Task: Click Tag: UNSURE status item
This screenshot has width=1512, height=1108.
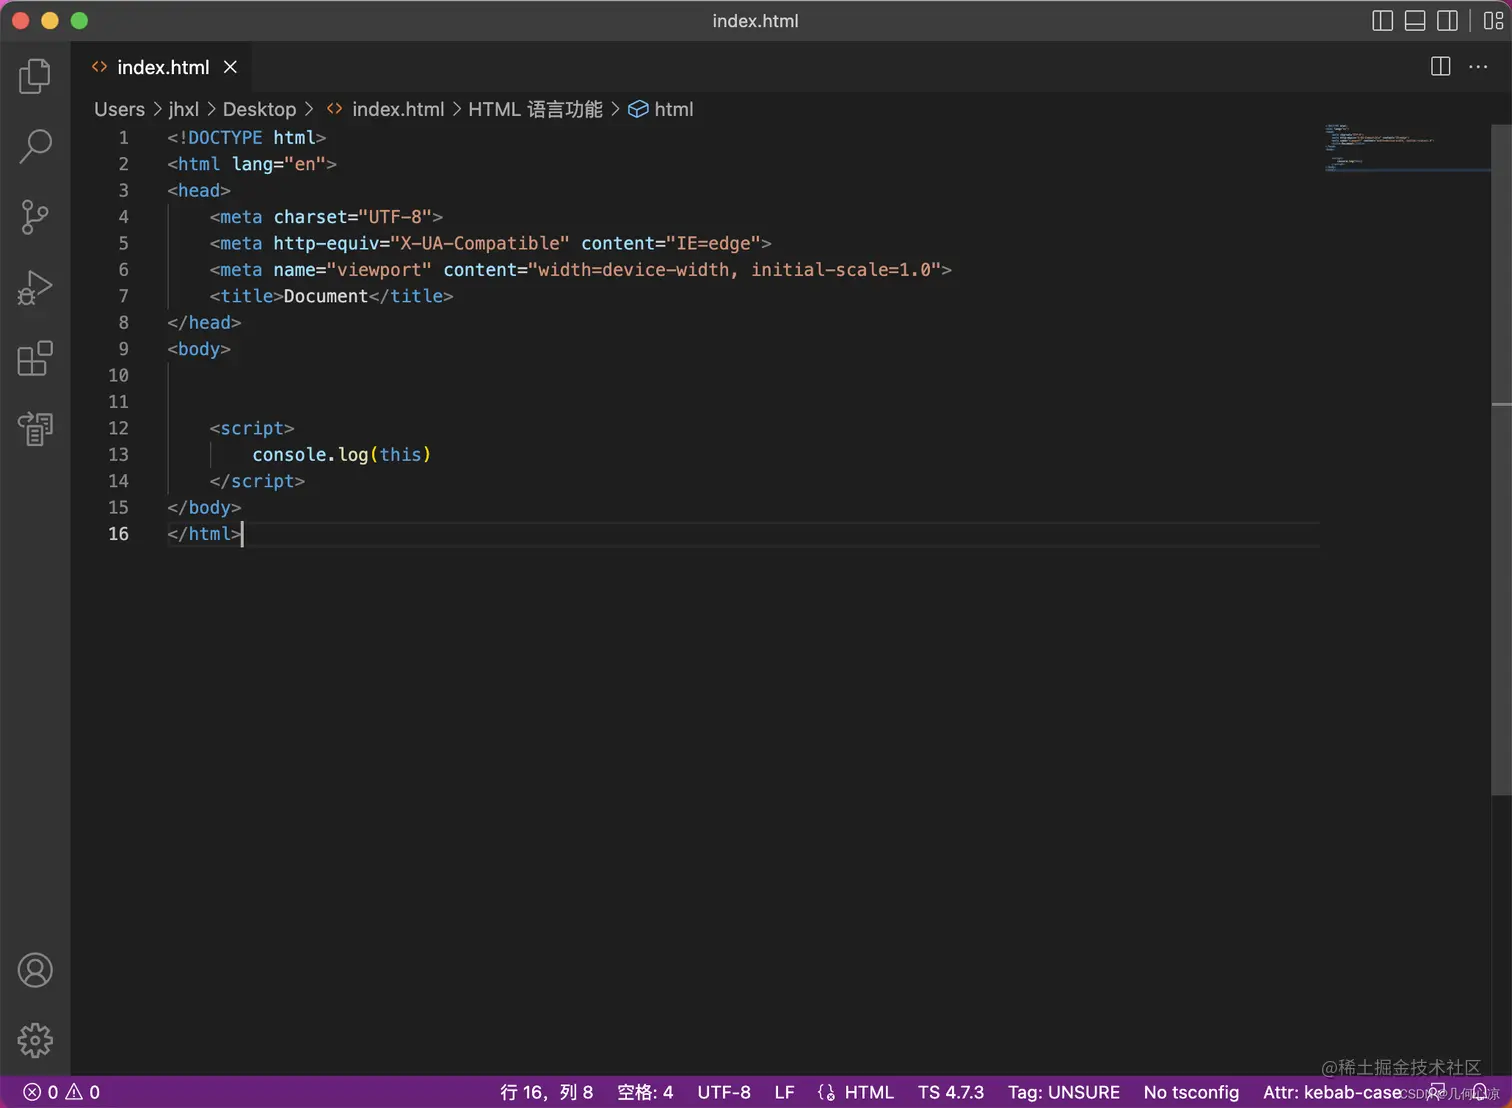Action: tap(1064, 1092)
